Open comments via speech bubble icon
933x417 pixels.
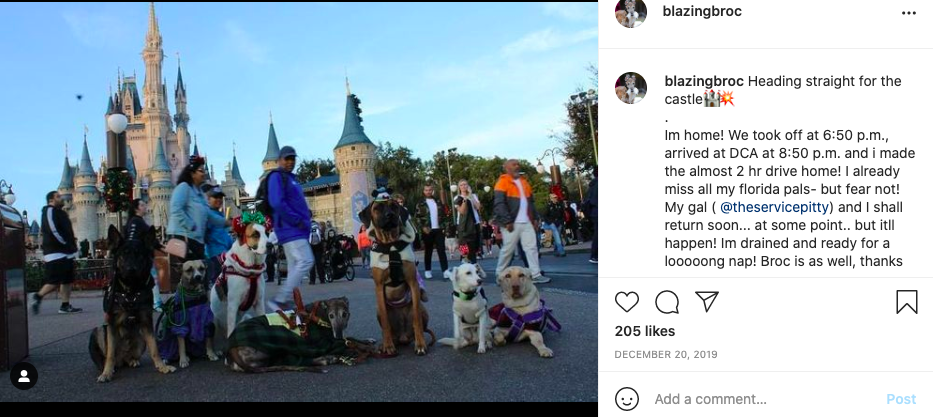(667, 302)
